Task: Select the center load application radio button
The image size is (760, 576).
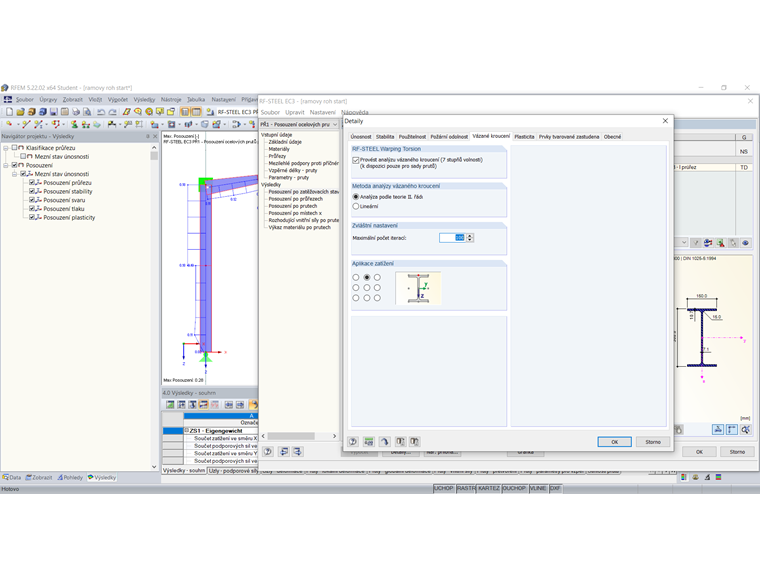Action: (367, 288)
